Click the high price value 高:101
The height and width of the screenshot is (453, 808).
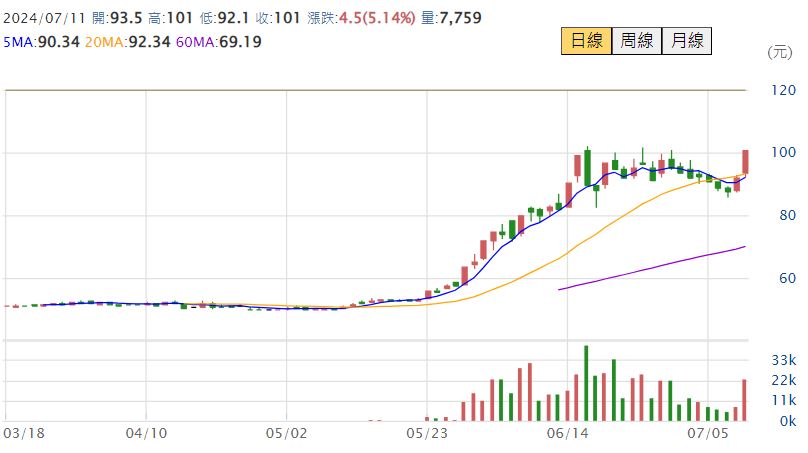pyautogui.click(x=171, y=18)
